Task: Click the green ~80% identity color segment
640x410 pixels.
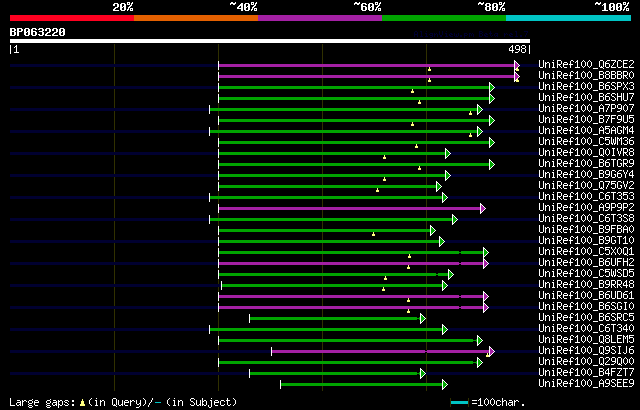Action: 444,18
